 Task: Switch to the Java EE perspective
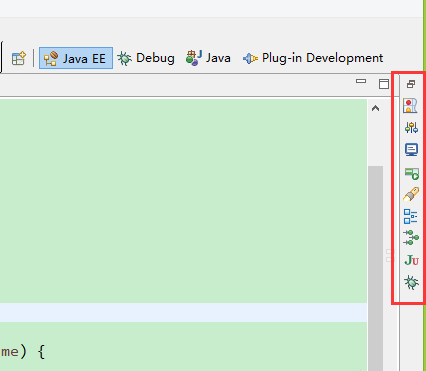tap(76, 58)
